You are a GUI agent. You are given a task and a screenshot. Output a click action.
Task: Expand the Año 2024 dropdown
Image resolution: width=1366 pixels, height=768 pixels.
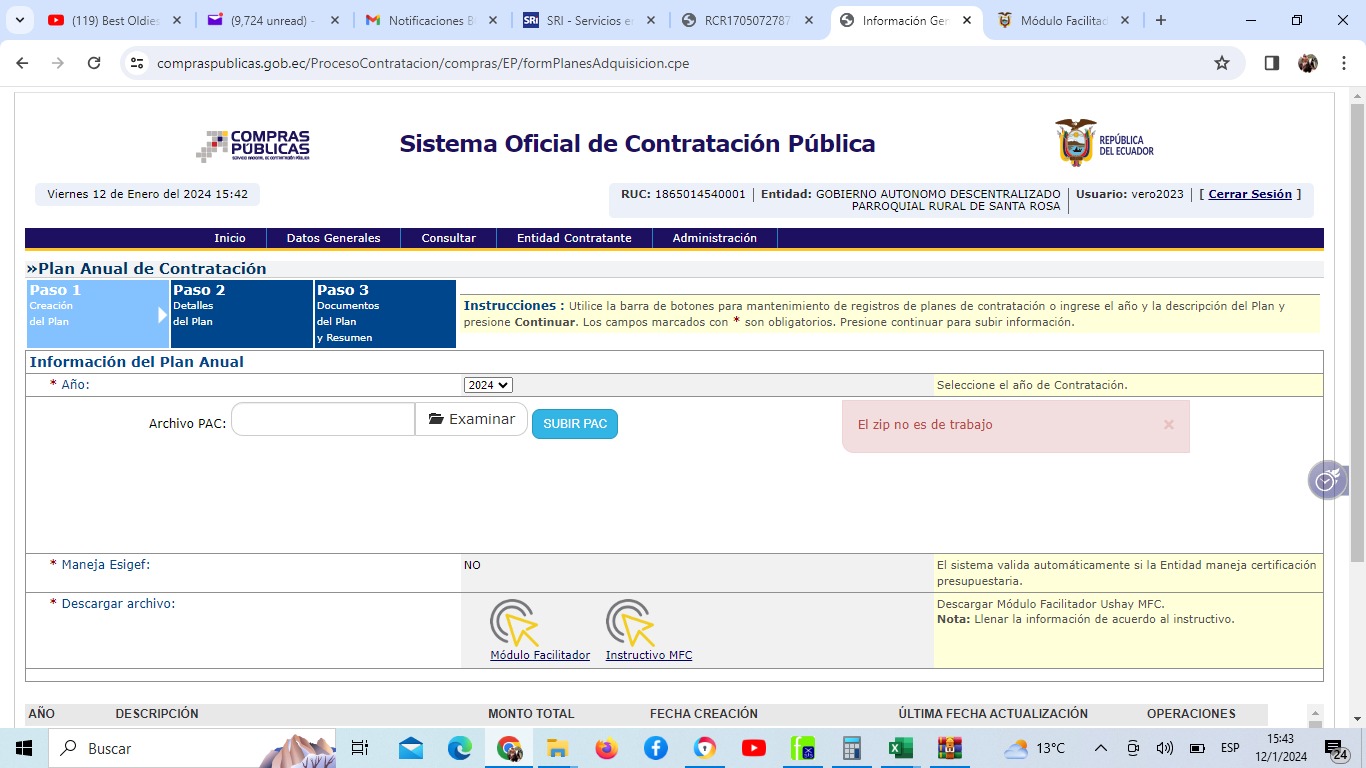pyautogui.click(x=488, y=385)
